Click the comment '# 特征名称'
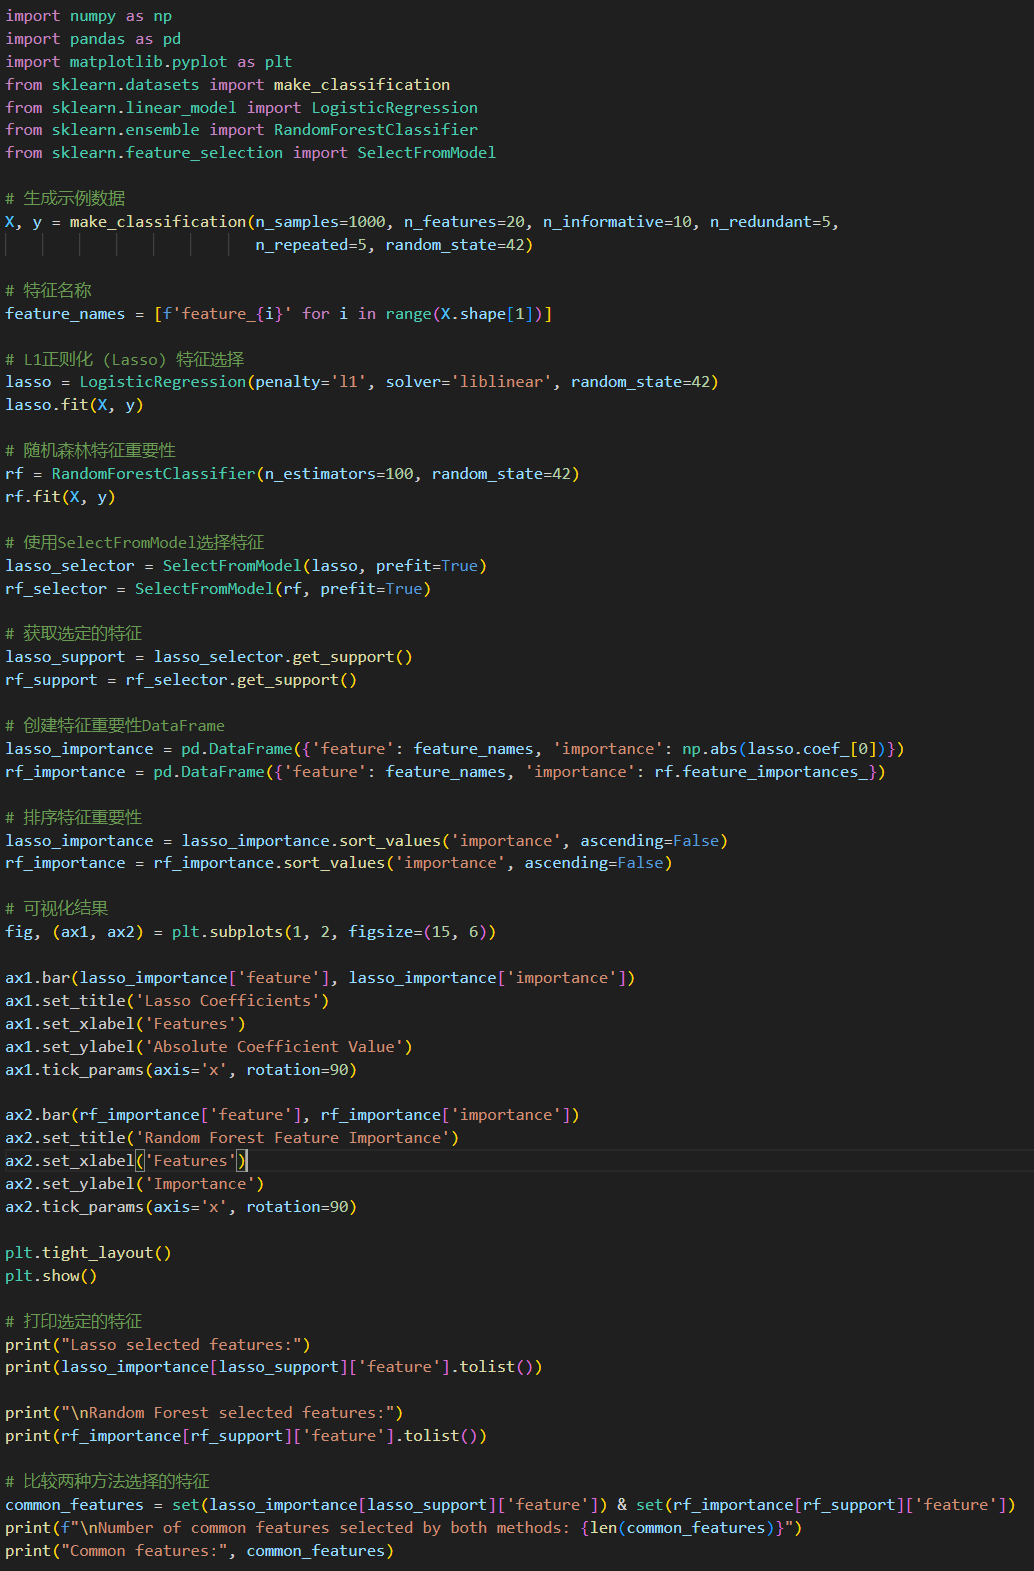The width and height of the screenshot is (1034, 1571). tap(48, 290)
